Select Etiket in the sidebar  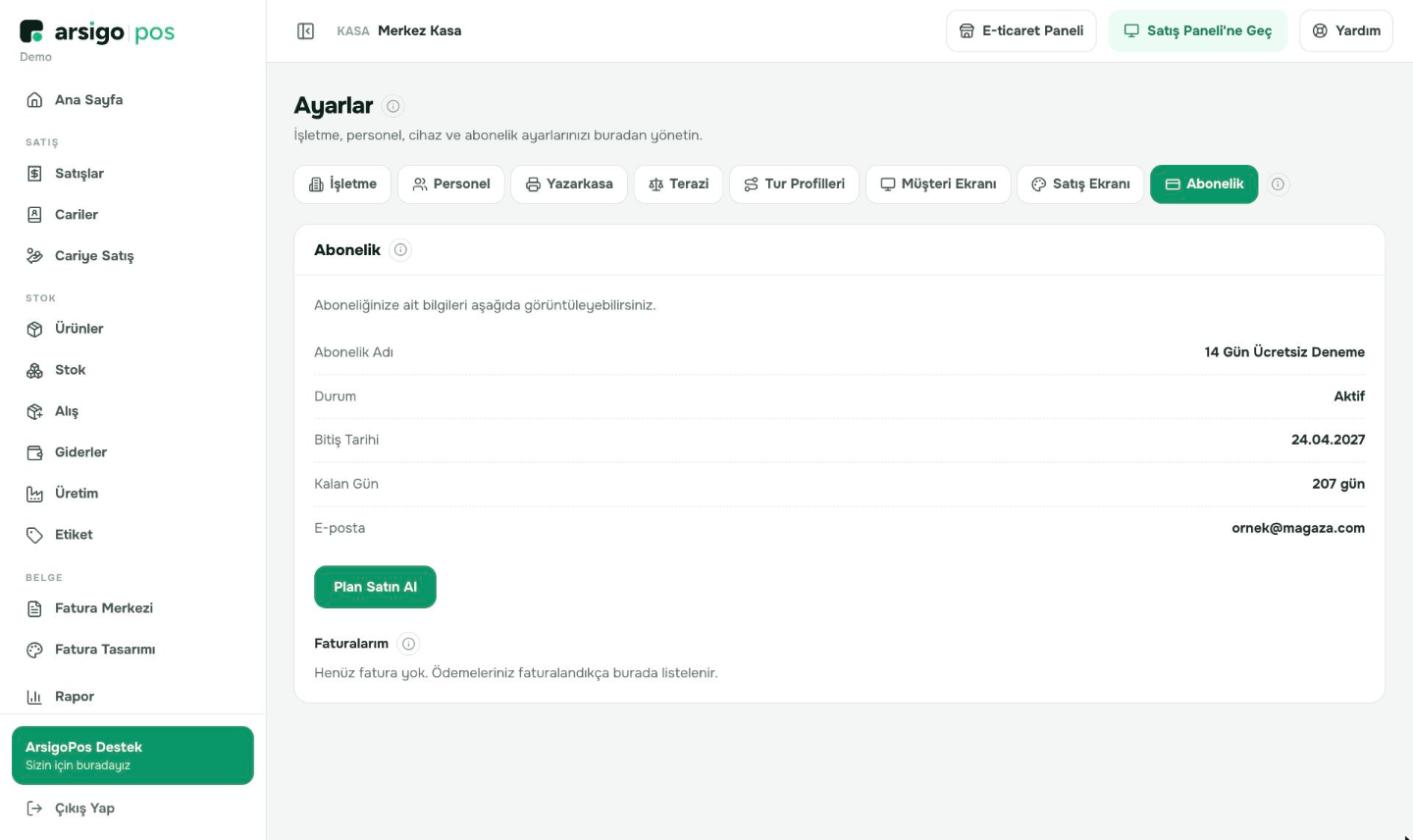pyautogui.click(x=133, y=534)
